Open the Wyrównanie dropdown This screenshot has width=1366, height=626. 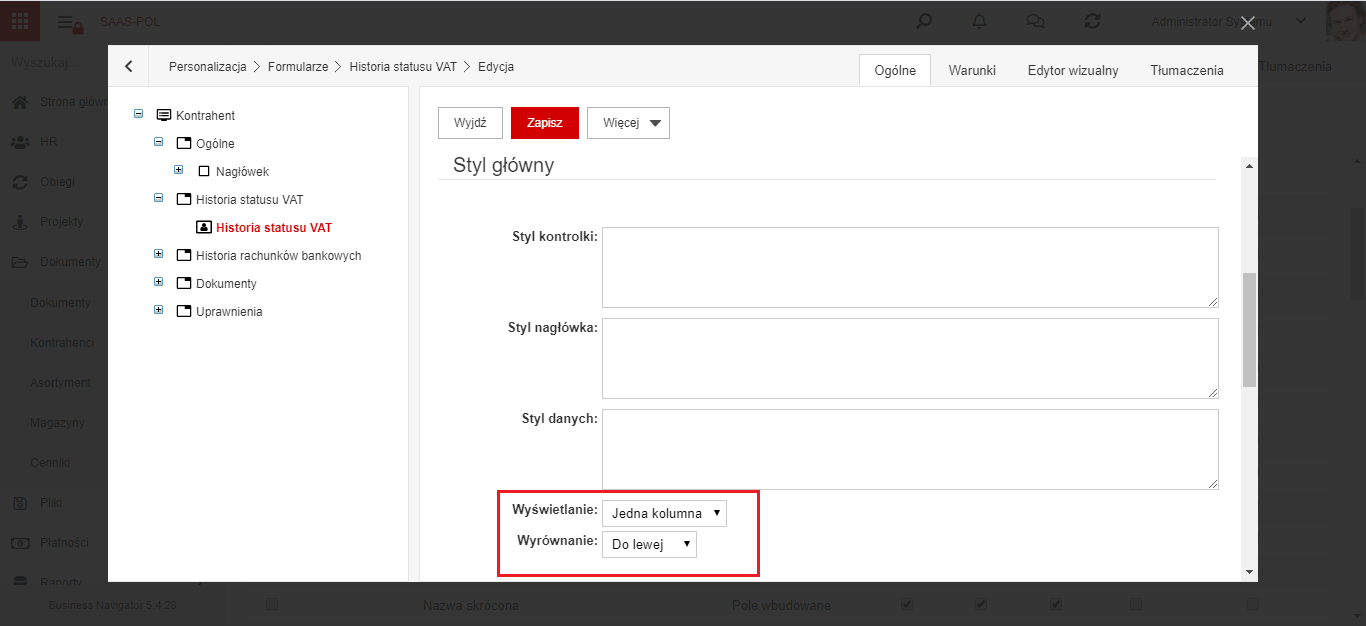click(649, 544)
